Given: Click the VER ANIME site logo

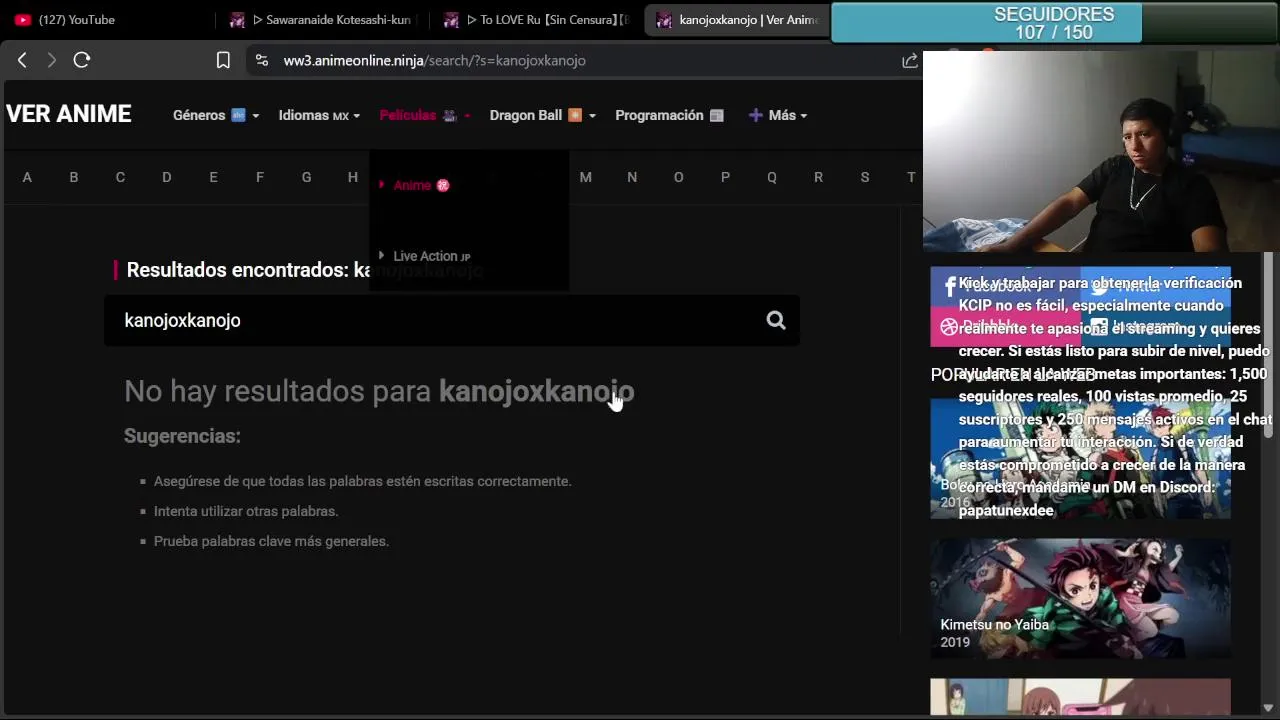Looking at the screenshot, I should click(x=69, y=114).
